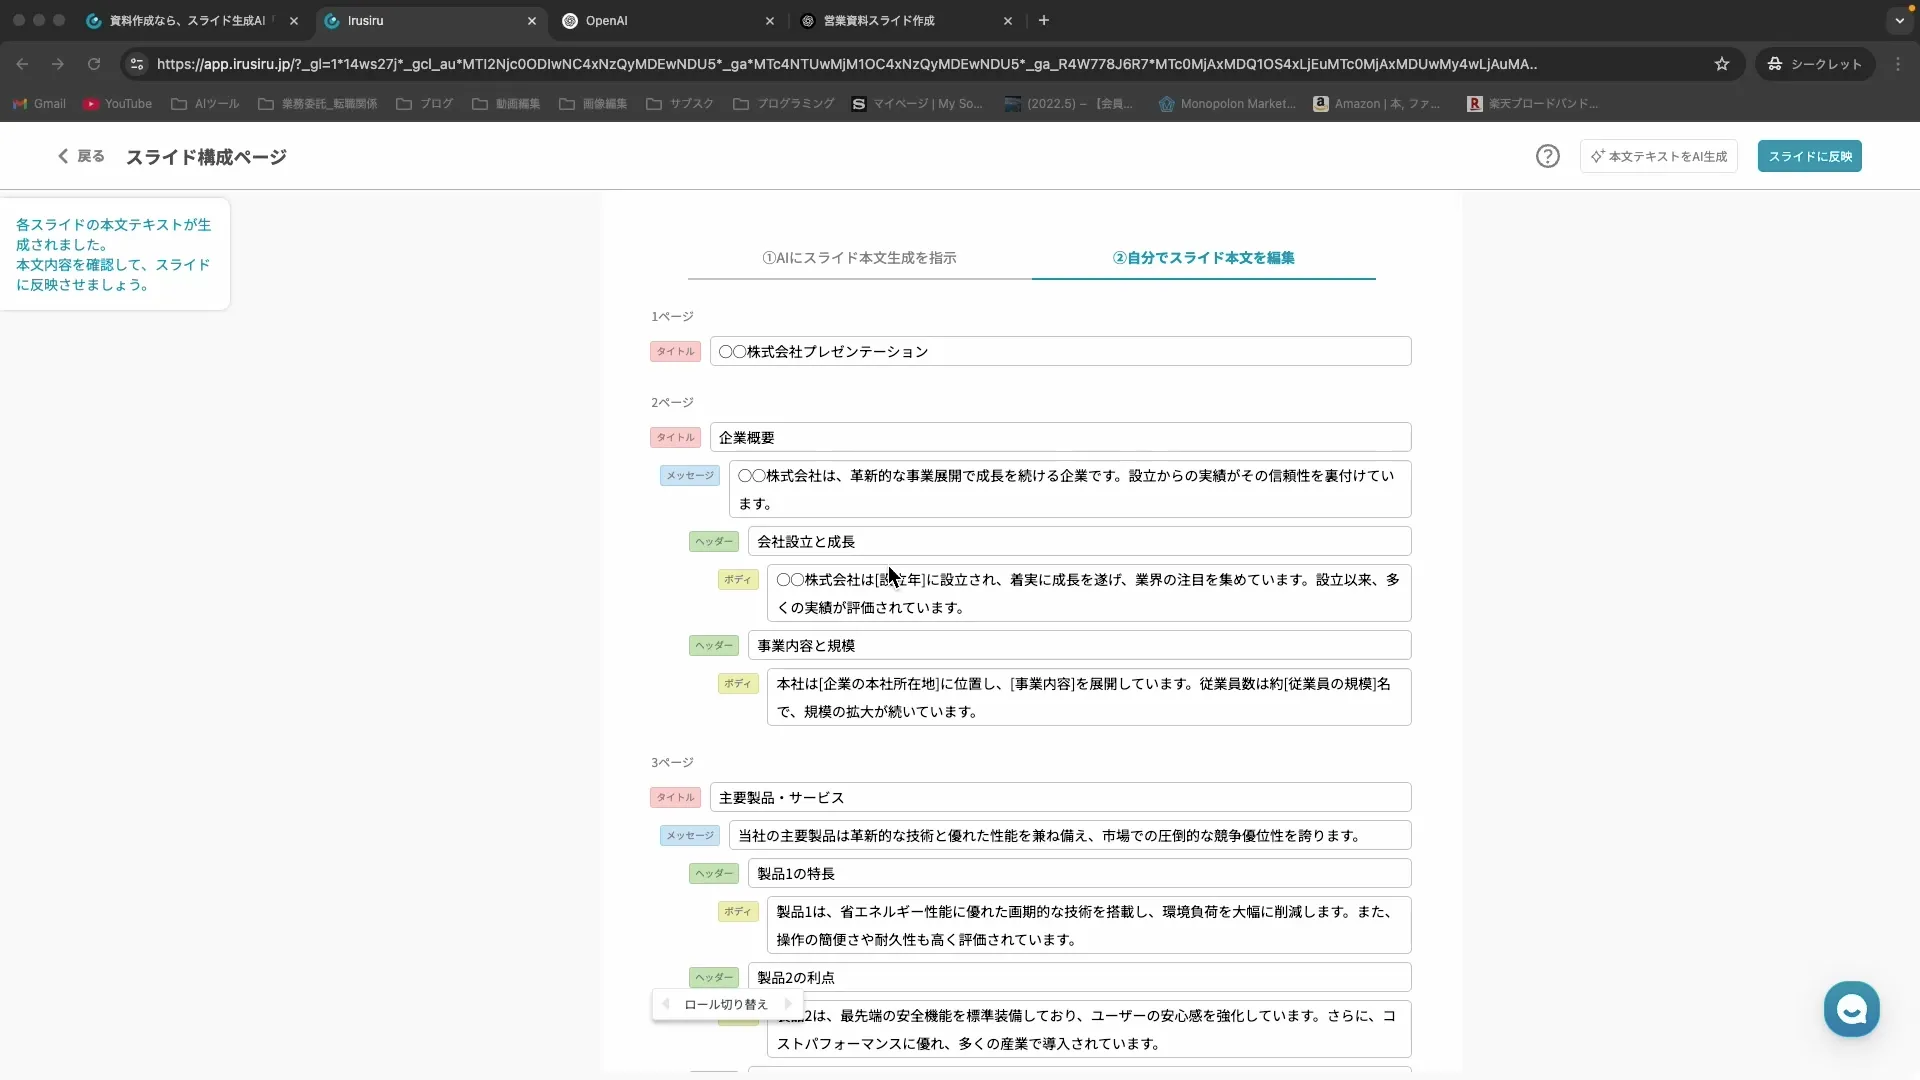Click the スライドに反映 button
The width and height of the screenshot is (1920, 1080).
coord(1810,156)
